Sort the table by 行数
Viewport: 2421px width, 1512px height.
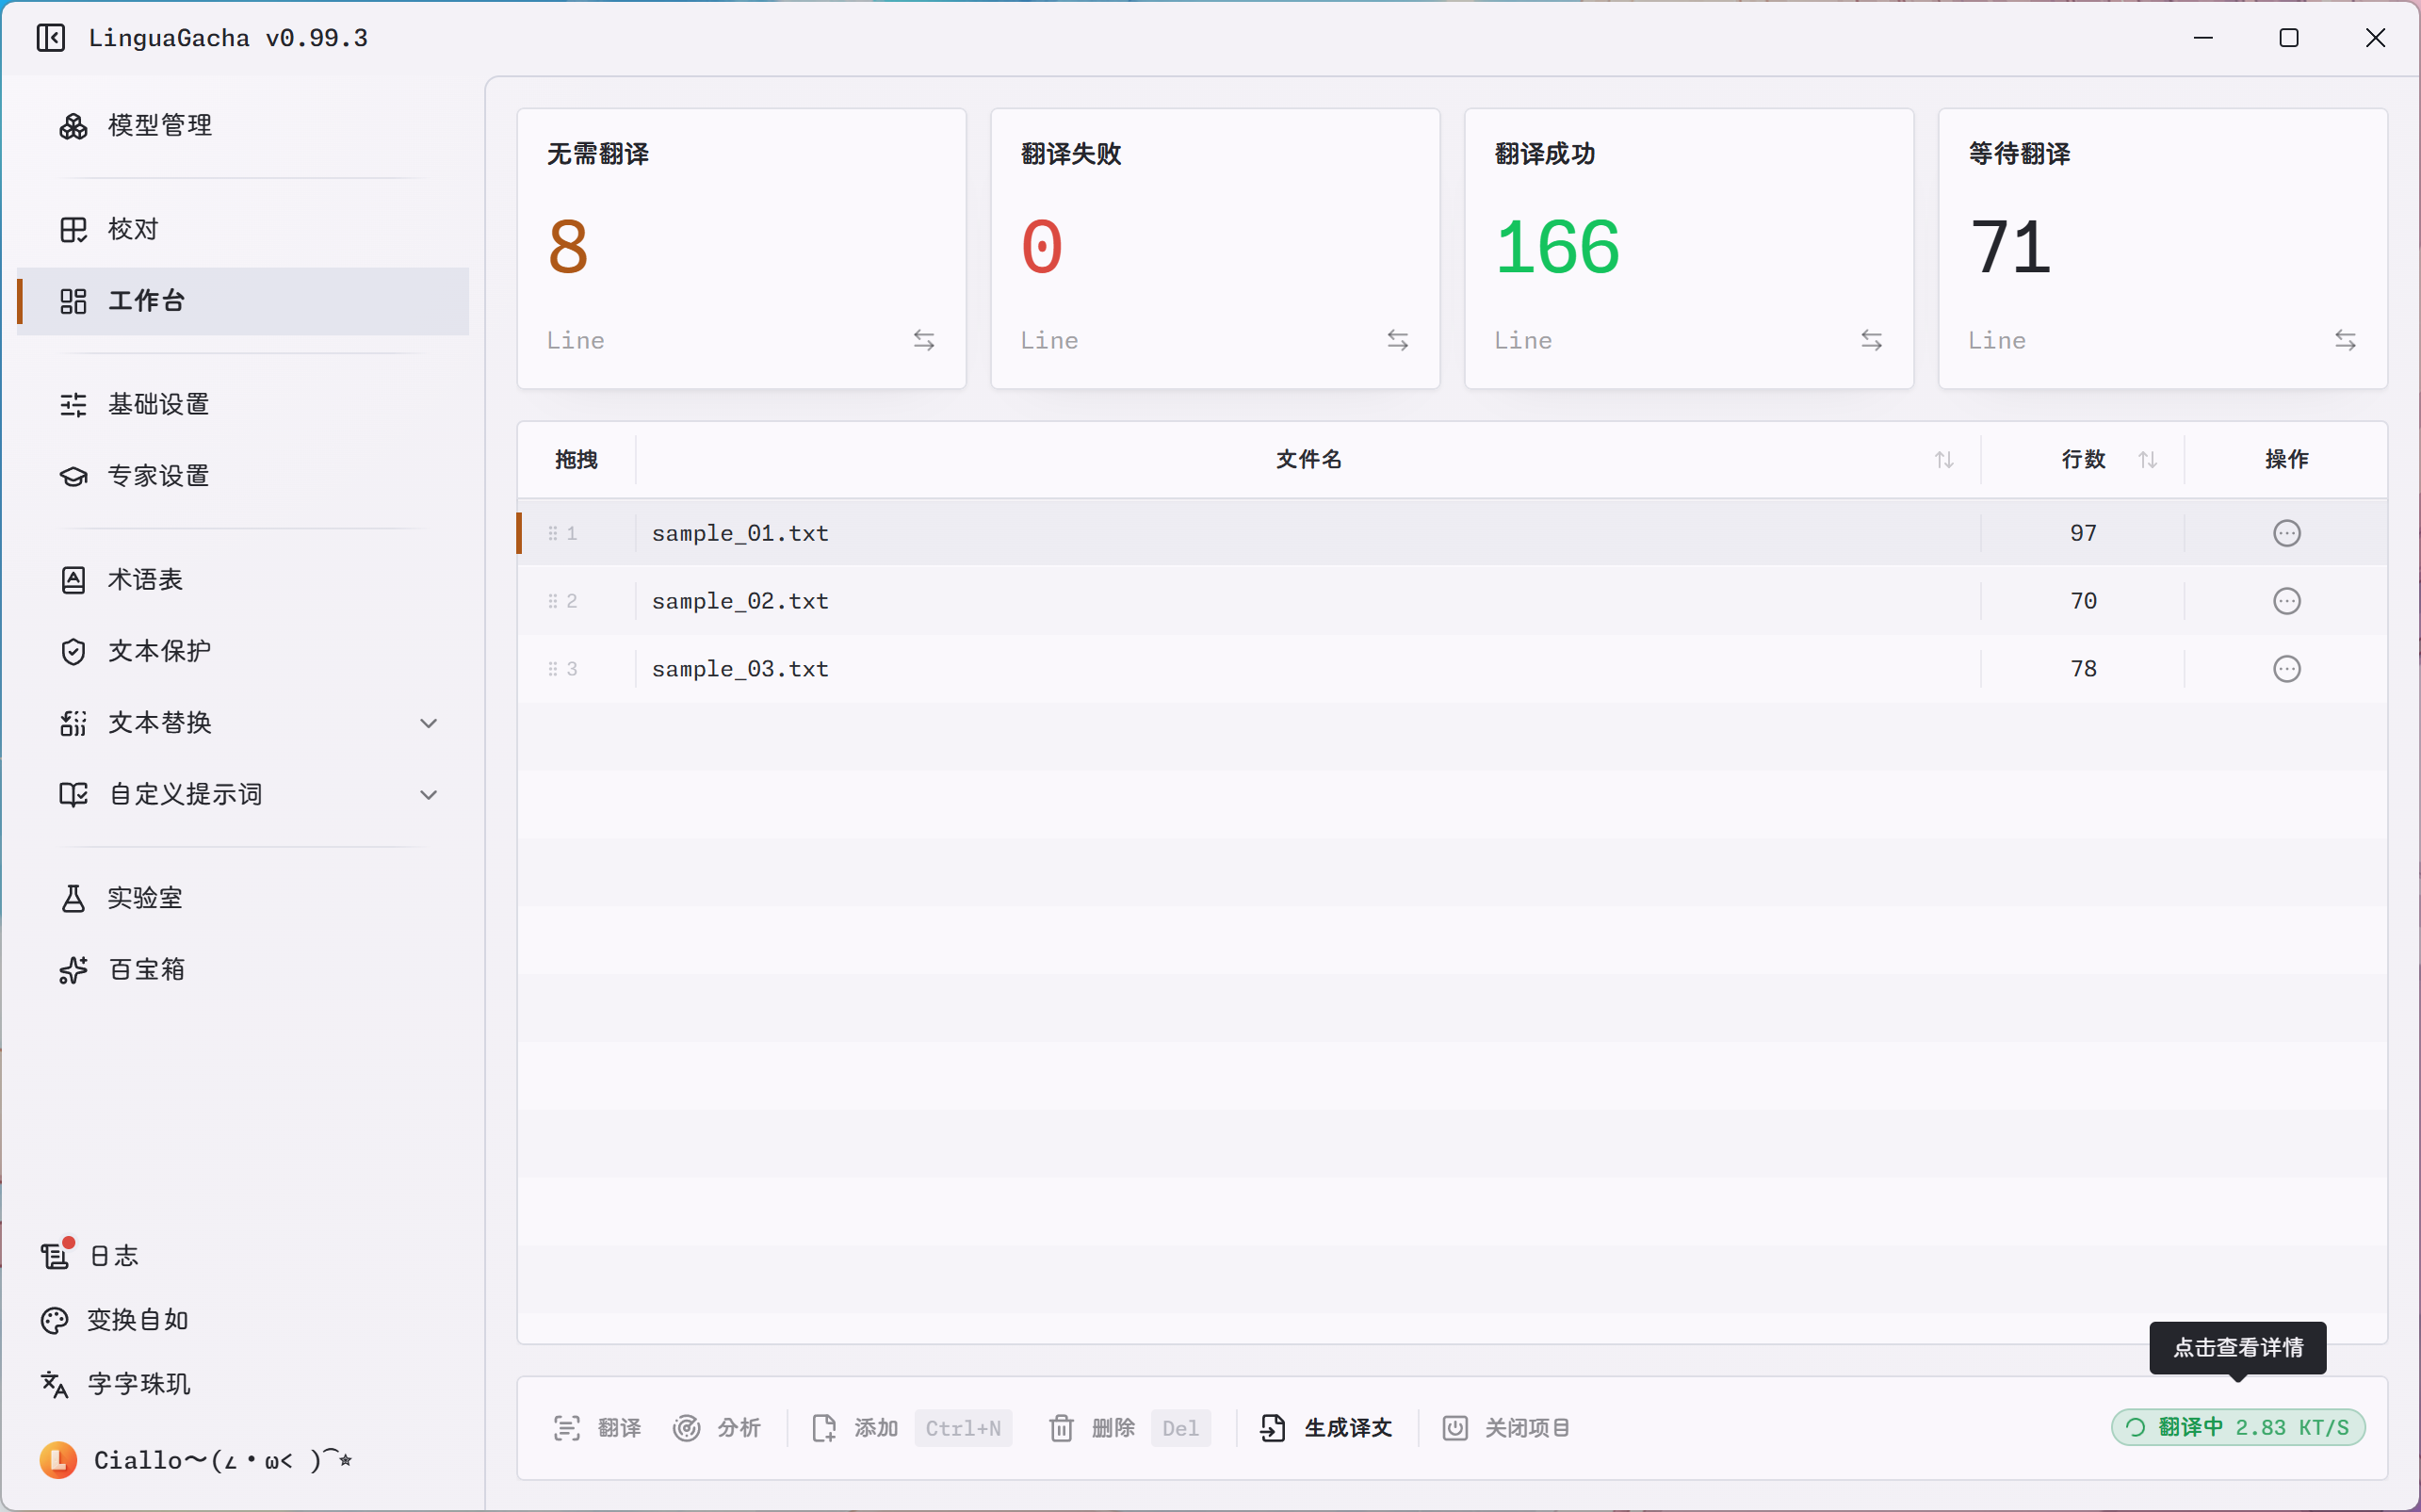[2148, 460]
